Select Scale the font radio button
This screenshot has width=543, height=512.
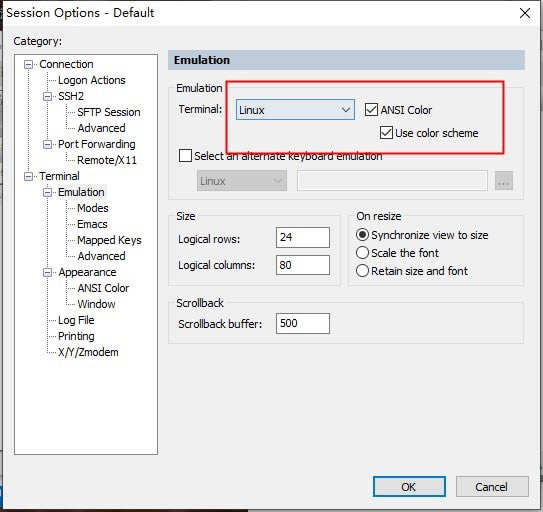[362, 253]
